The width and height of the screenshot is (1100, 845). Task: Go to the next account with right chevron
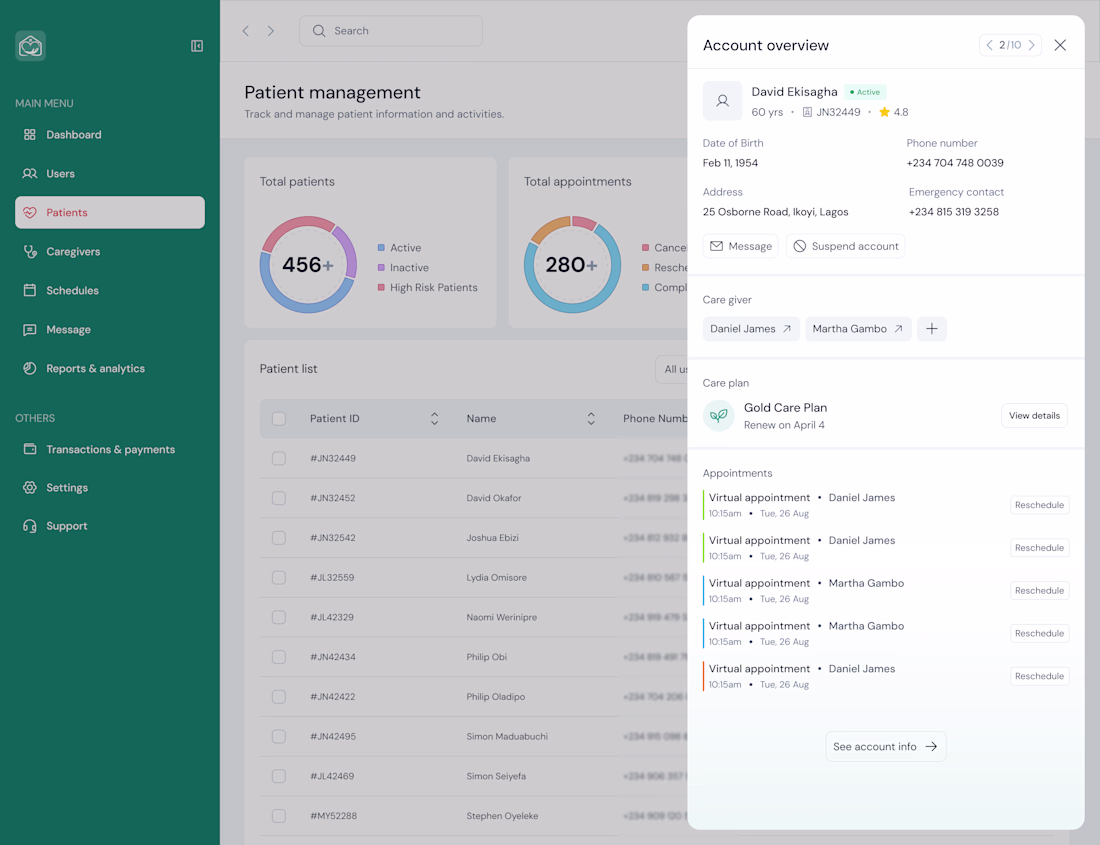point(1032,45)
